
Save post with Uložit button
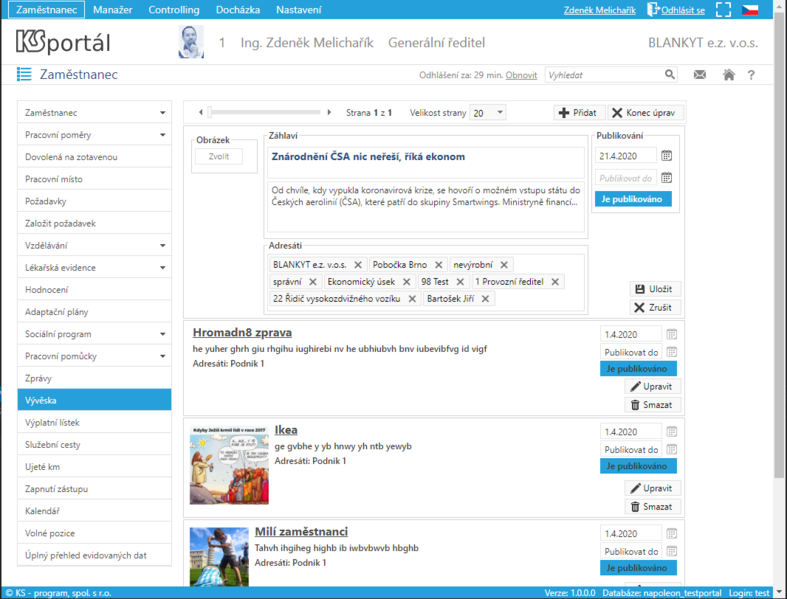655,289
